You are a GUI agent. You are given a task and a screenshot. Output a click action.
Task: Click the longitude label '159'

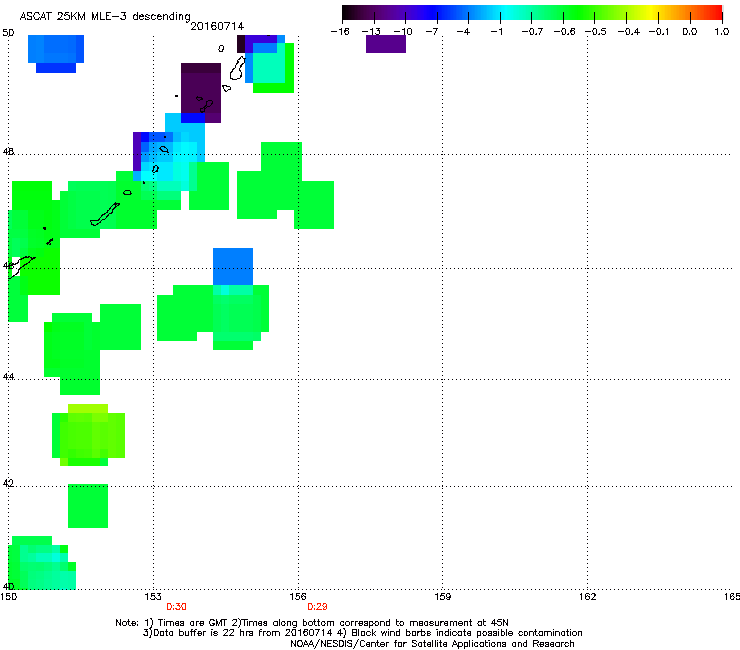(x=443, y=597)
